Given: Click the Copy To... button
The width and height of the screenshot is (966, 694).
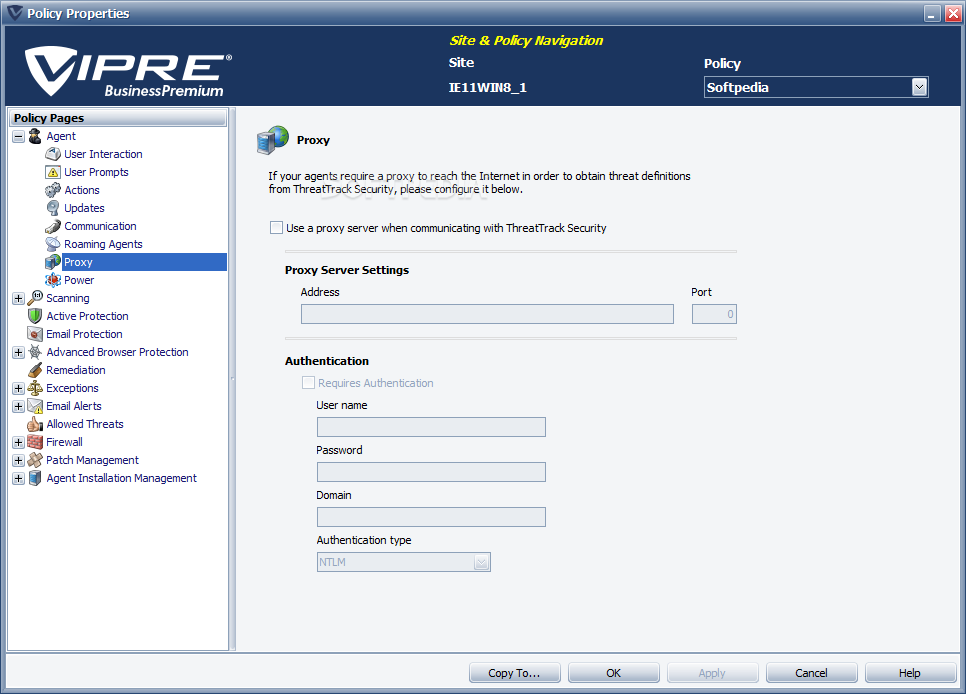Looking at the screenshot, I should [514, 673].
